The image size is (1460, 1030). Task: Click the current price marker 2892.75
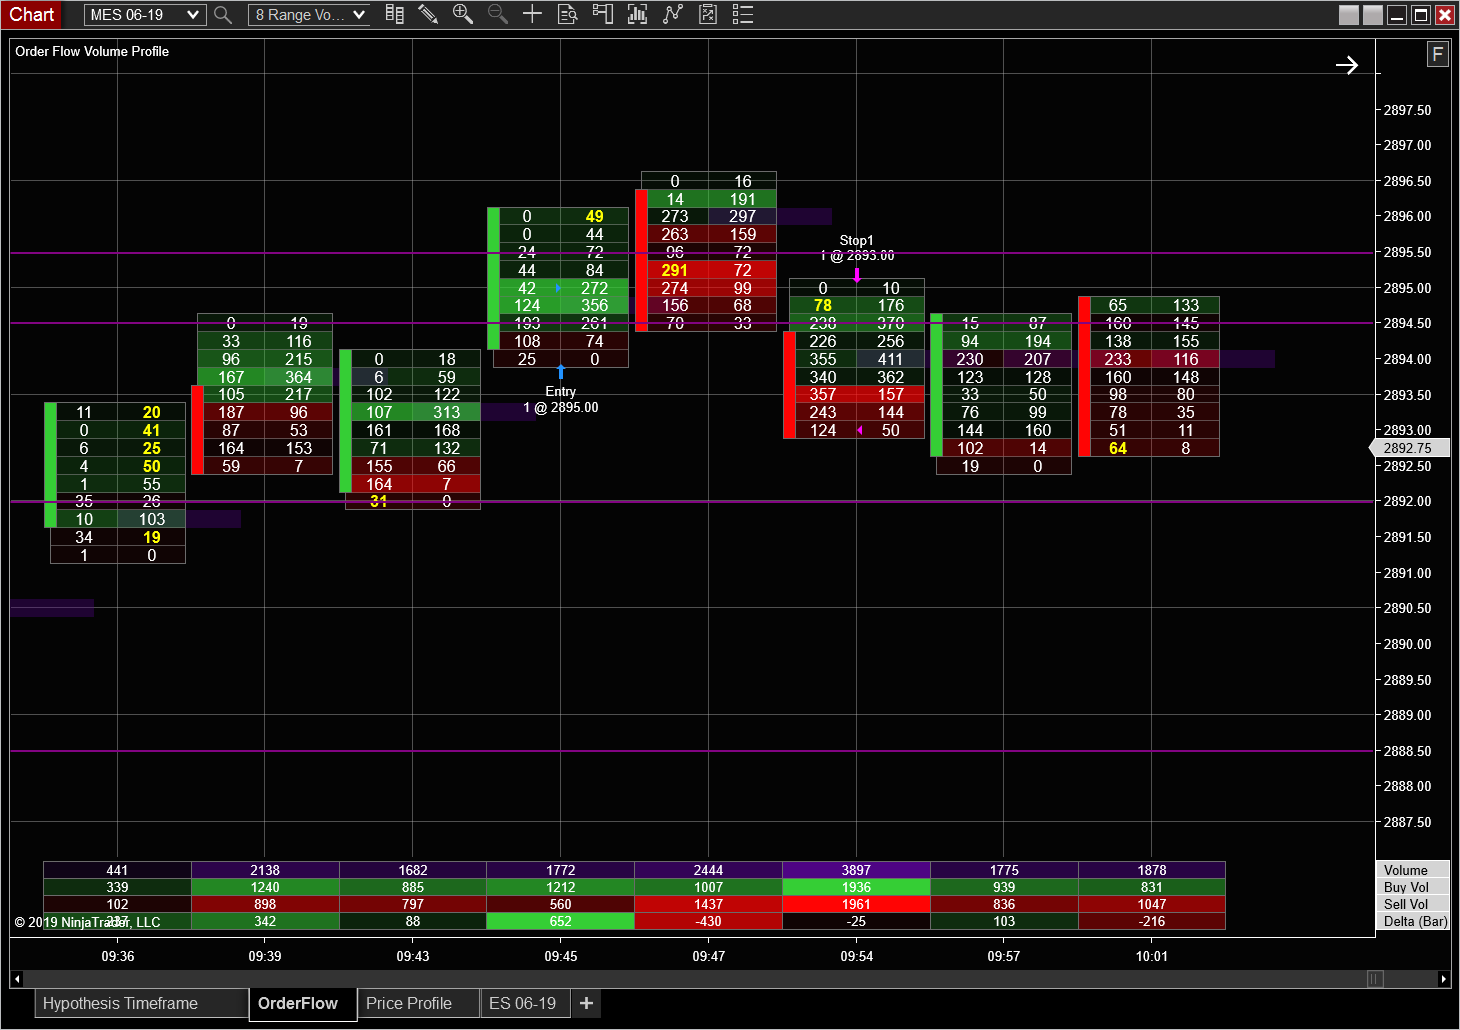click(1408, 449)
